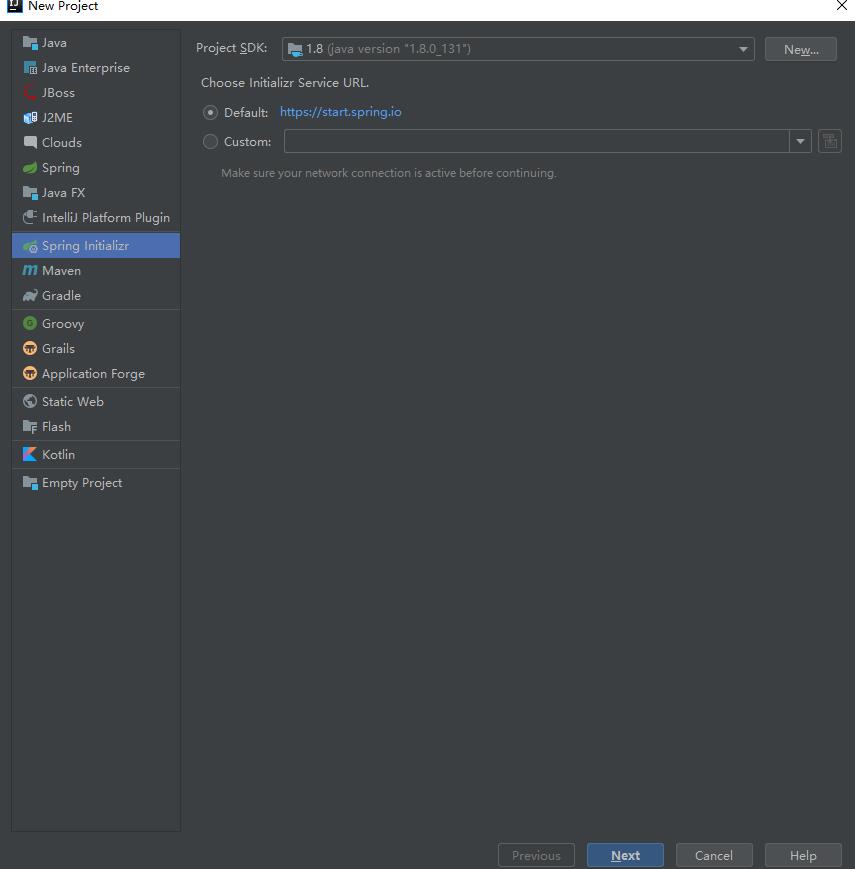Click the Spring leaf icon
855x869 pixels.
[x=30, y=168]
